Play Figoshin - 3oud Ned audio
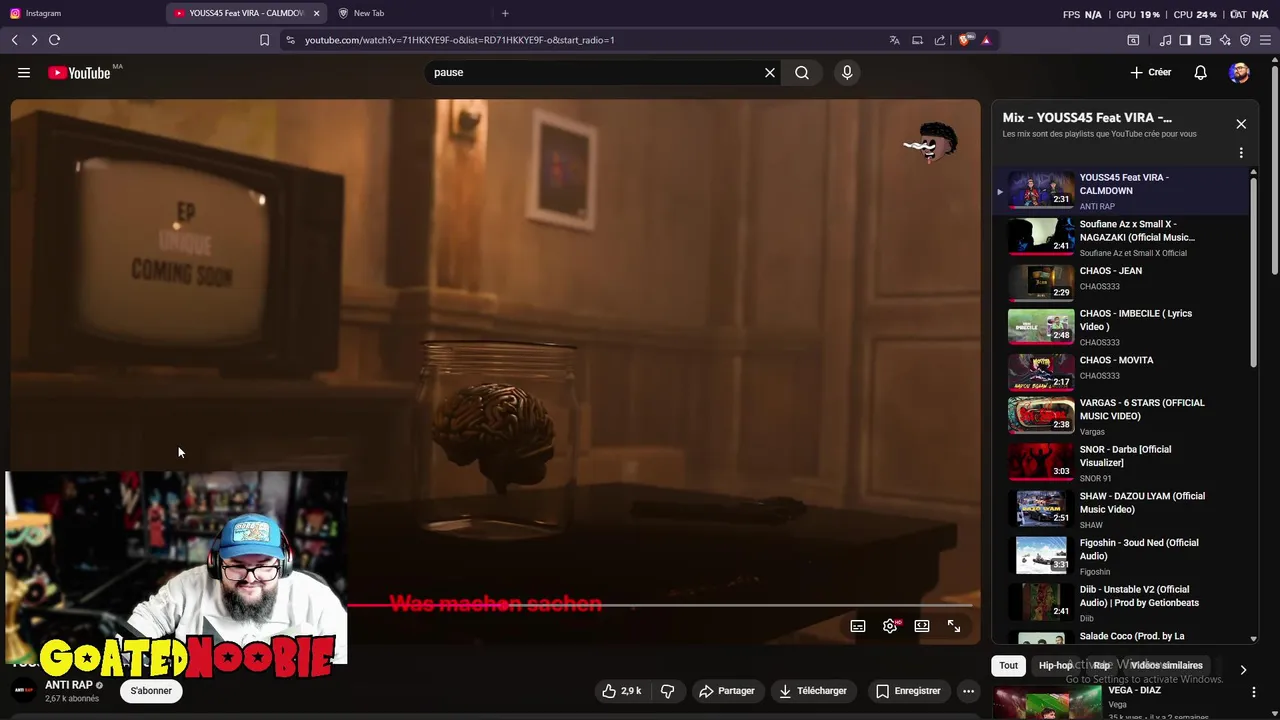Screen dimensions: 1280x720 1122,556
